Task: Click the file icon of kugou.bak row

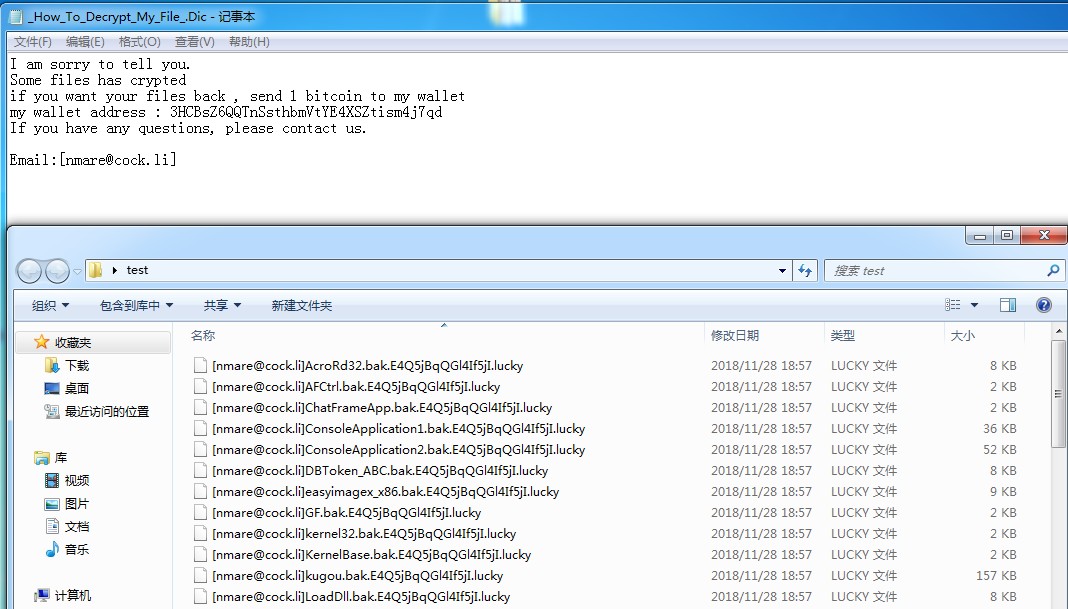Action: click(x=200, y=576)
